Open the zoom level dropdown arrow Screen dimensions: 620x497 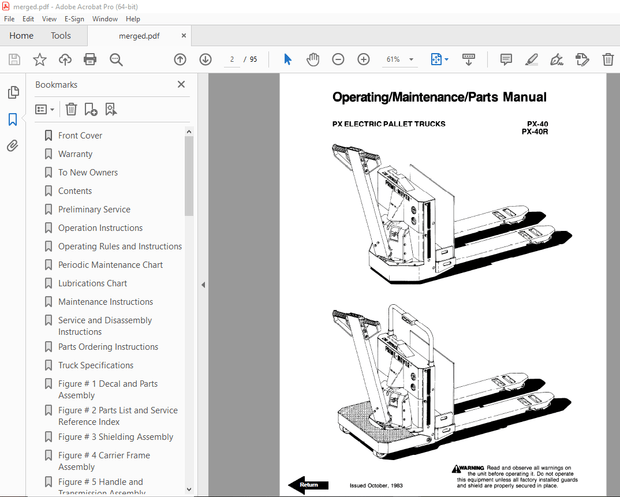411,60
